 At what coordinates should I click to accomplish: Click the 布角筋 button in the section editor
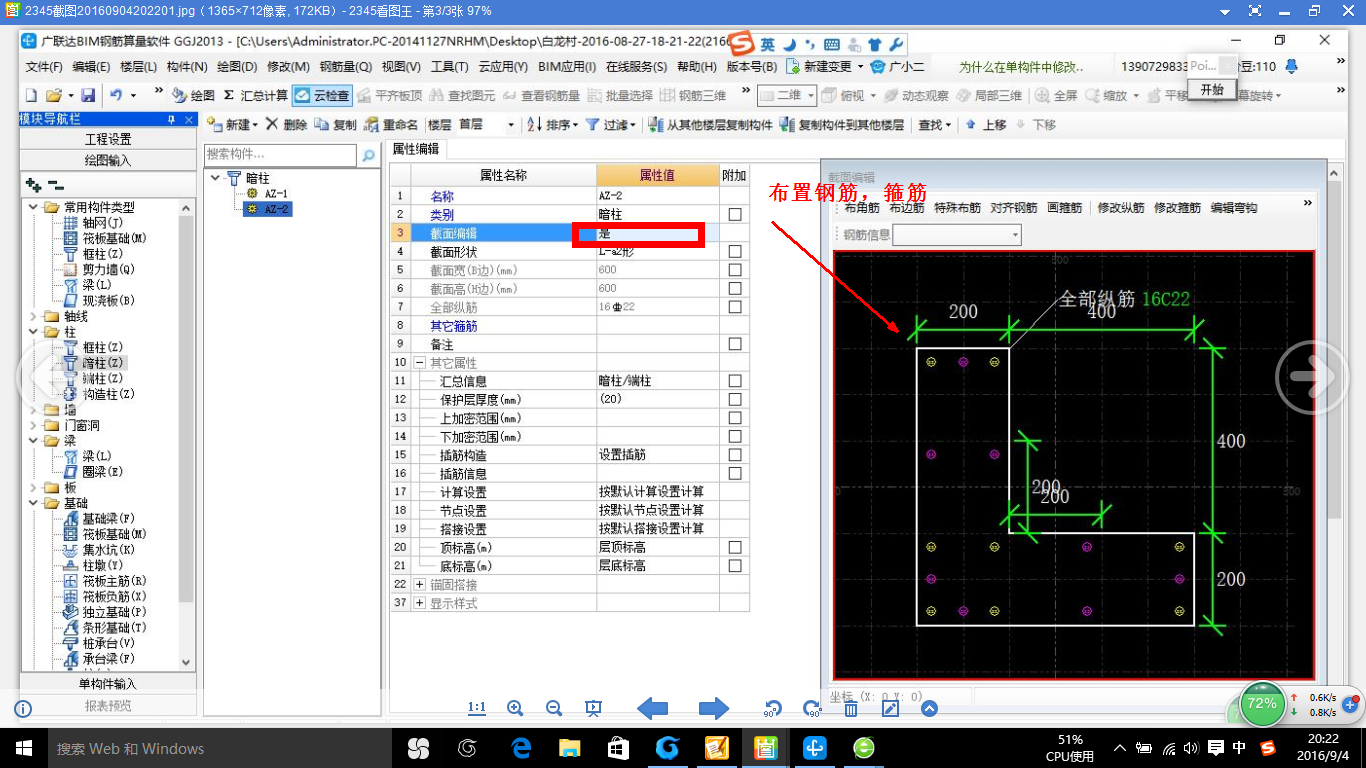coord(861,208)
